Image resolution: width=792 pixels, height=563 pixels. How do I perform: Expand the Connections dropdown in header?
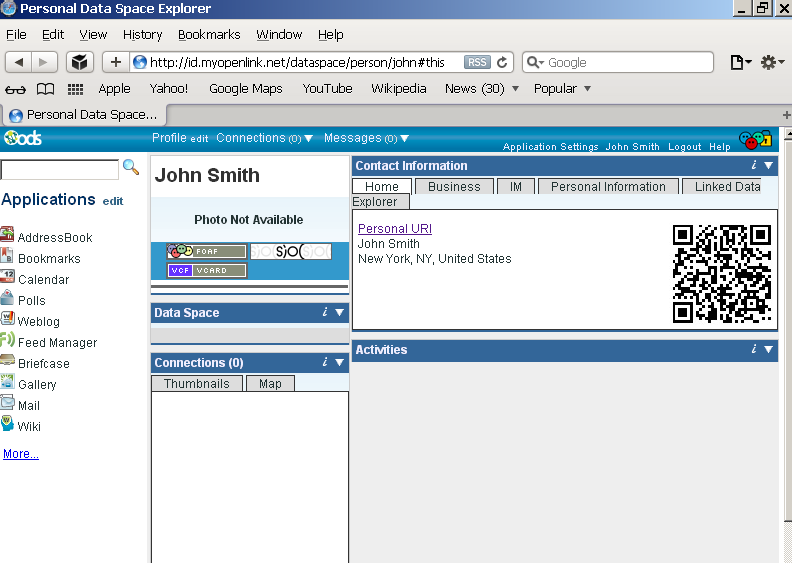[x=308, y=139]
